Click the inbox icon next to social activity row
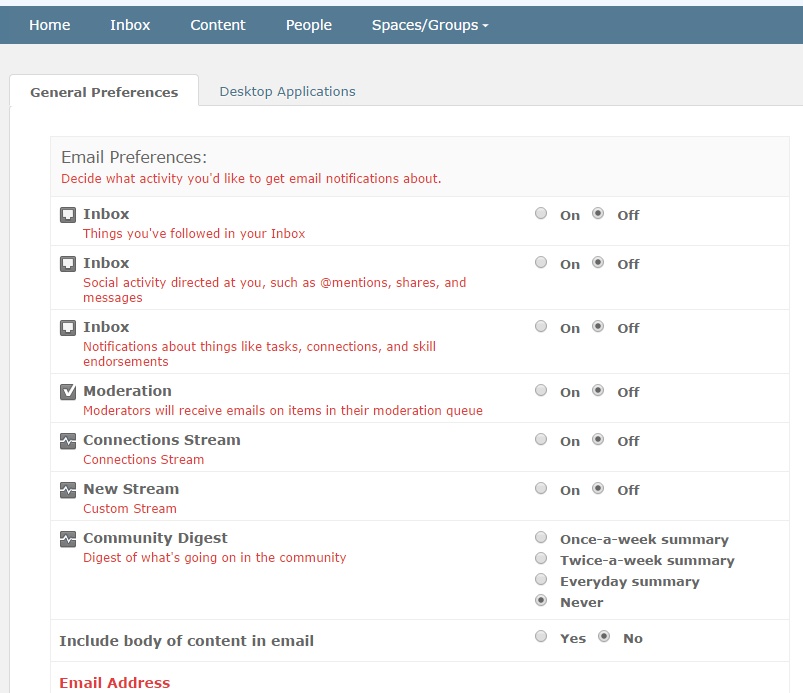Image resolution: width=803 pixels, height=693 pixels. pos(68,264)
